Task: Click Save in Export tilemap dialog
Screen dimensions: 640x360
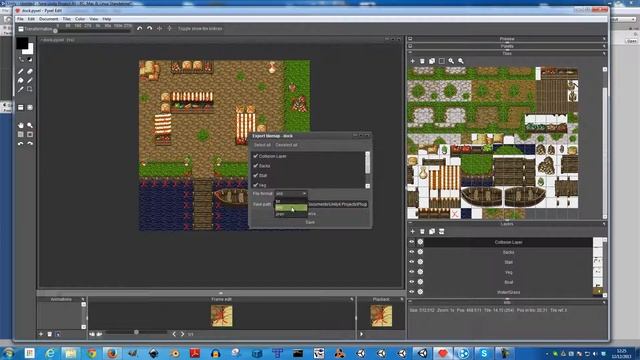Action: coord(310,222)
